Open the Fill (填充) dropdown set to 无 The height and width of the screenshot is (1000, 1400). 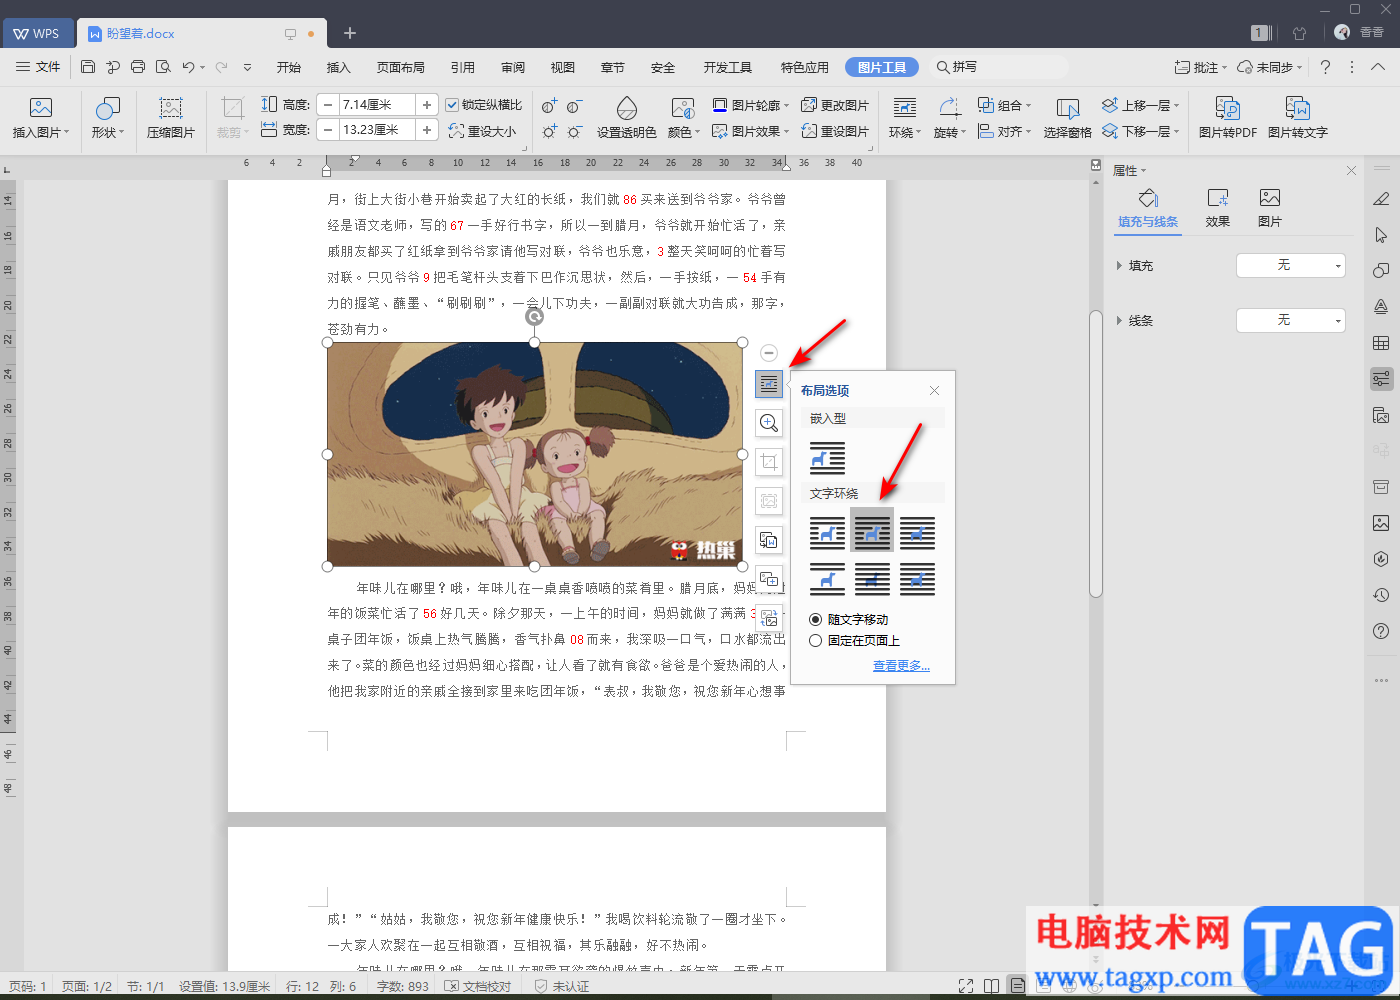click(1291, 265)
